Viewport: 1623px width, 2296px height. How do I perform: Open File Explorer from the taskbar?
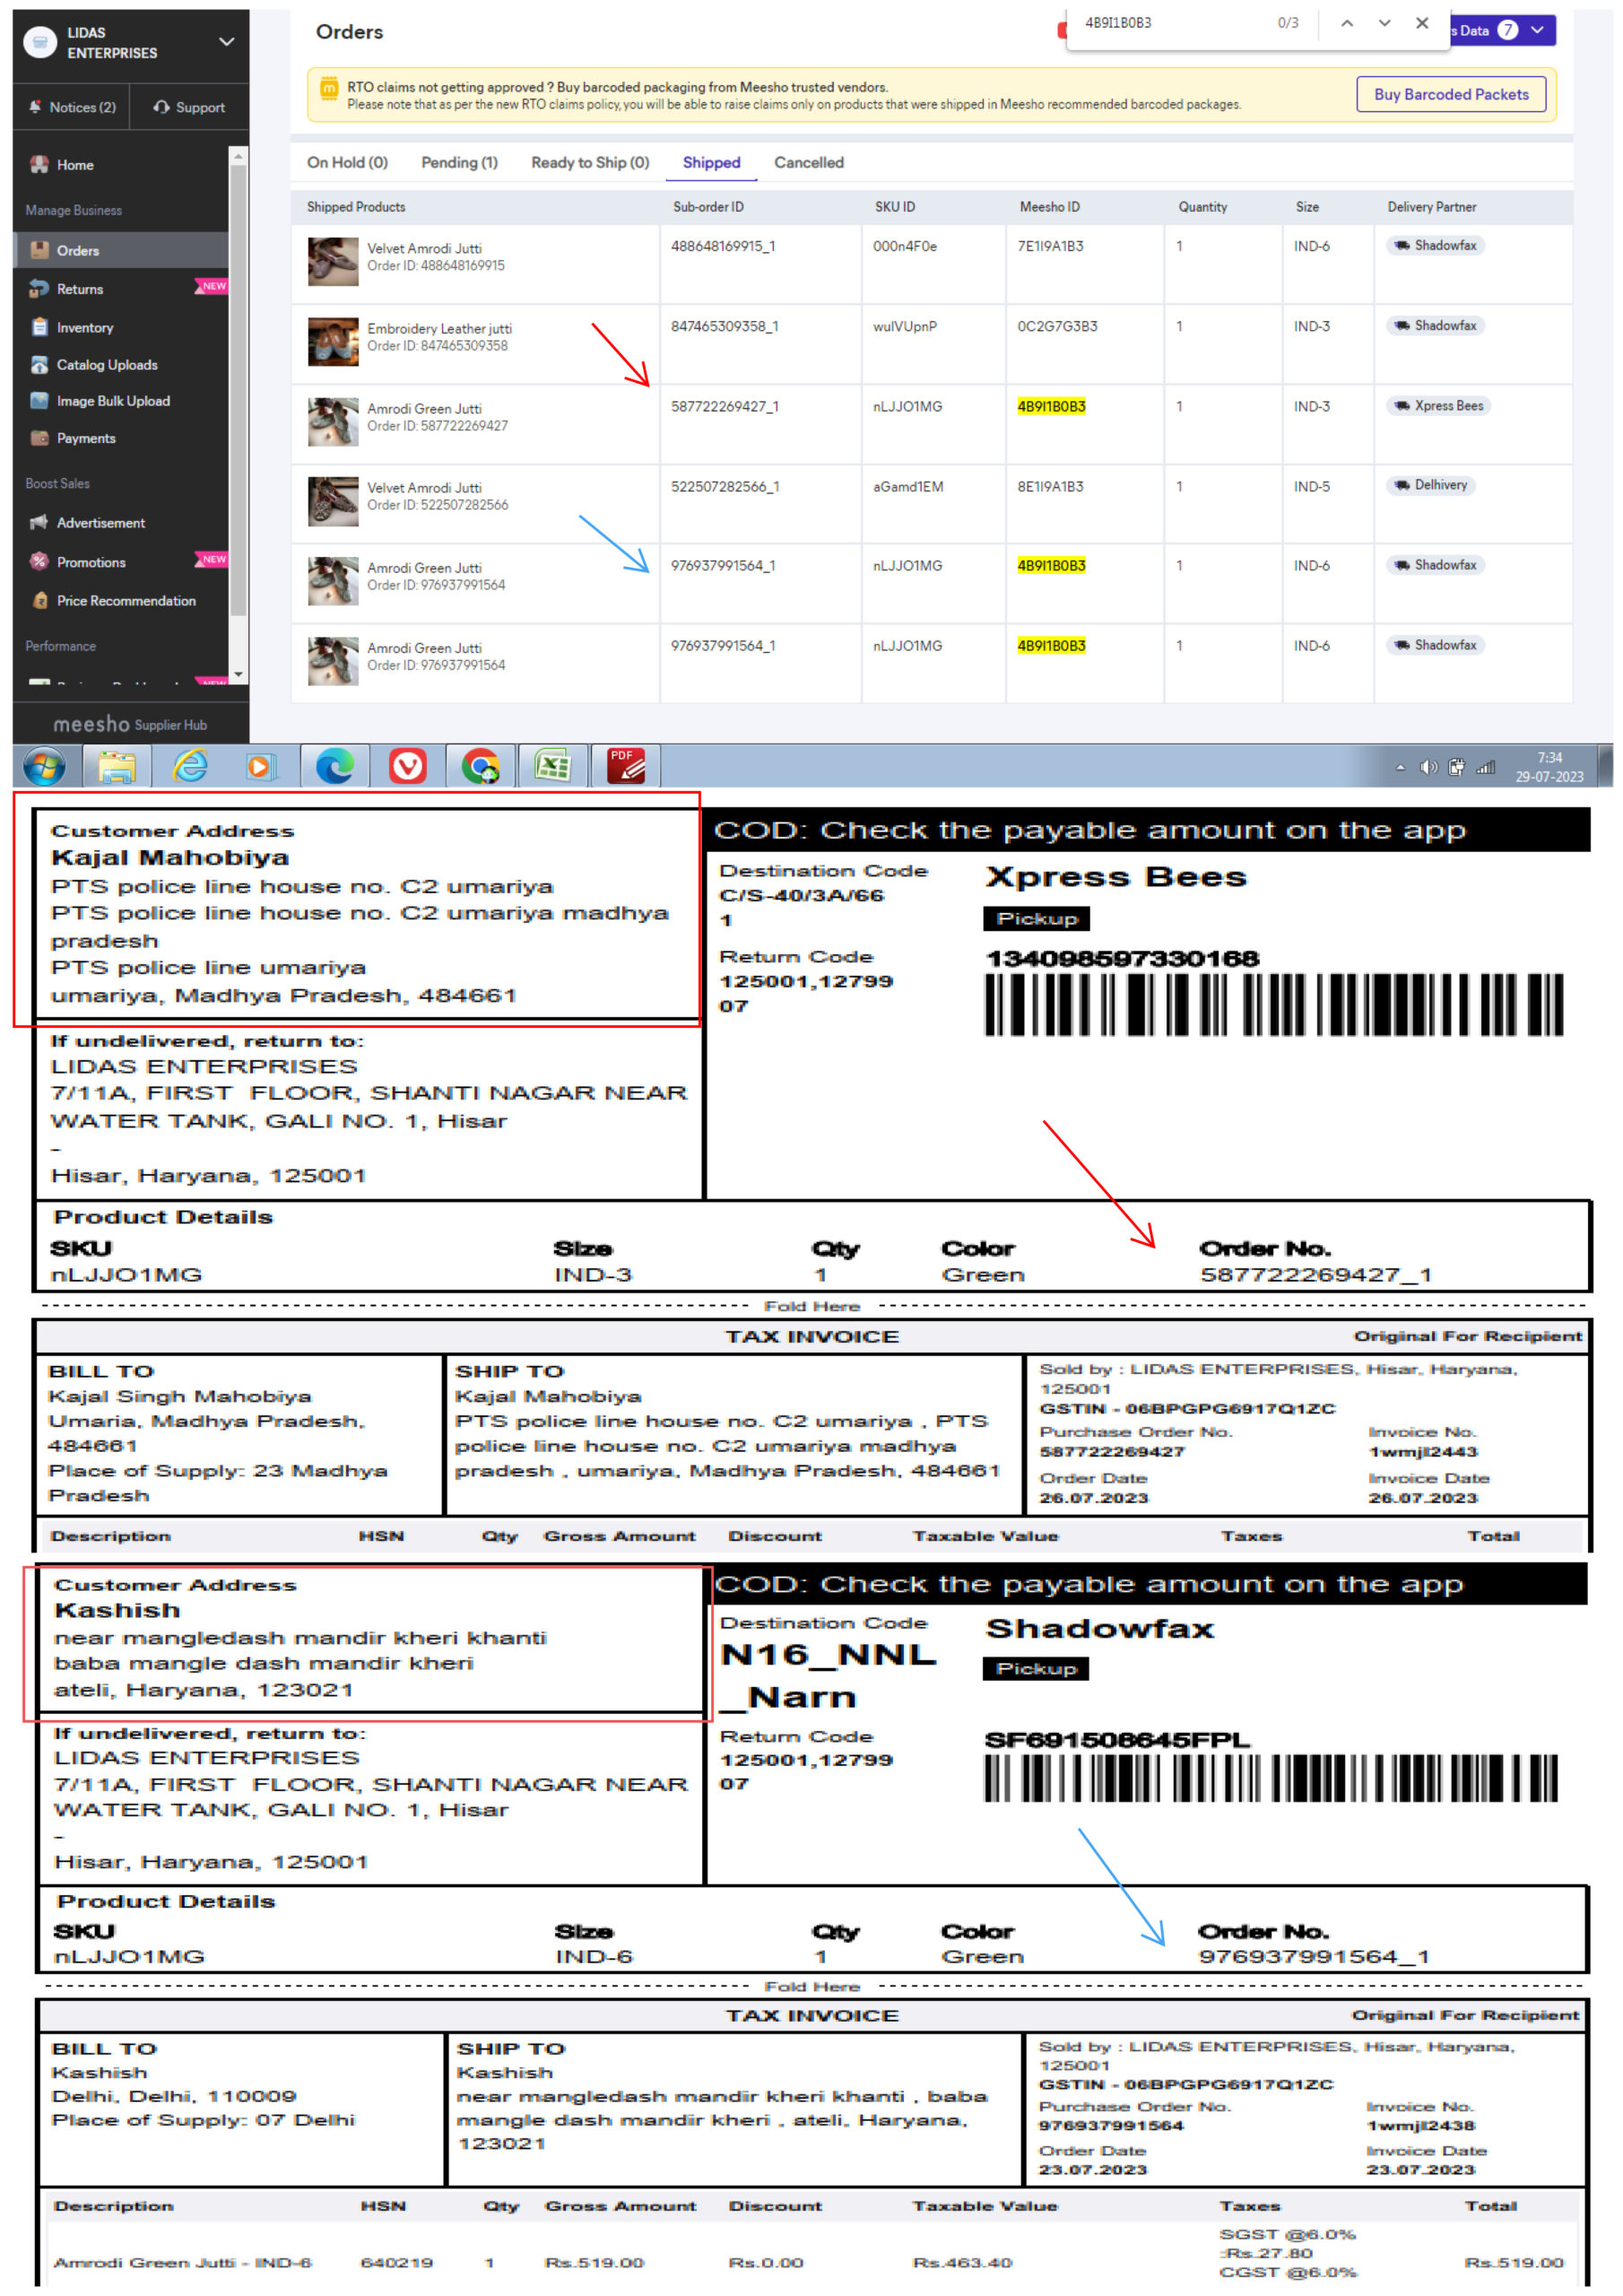(116, 767)
